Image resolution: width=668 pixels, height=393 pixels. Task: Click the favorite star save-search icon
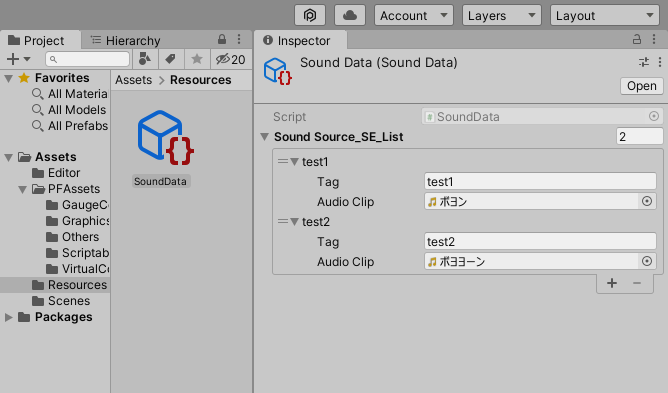click(197, 59)
